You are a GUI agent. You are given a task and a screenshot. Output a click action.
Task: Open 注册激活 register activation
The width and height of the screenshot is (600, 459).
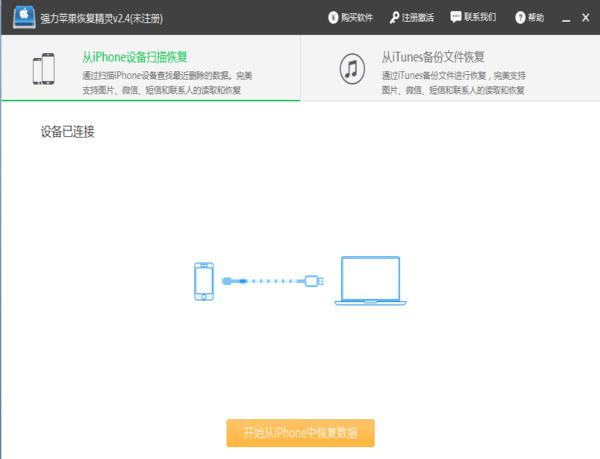[x=417, y=17]
